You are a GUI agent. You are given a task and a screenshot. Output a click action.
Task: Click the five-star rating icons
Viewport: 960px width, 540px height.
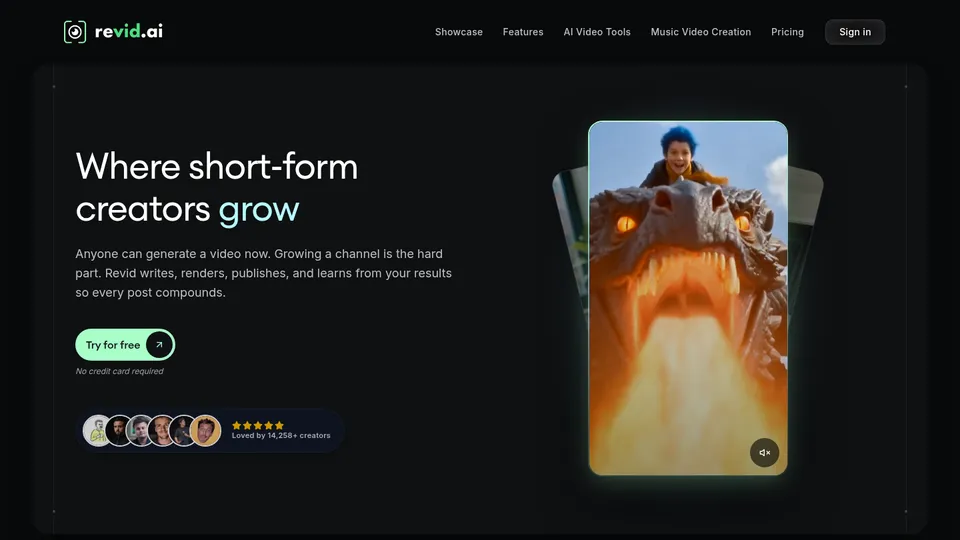pyautogui.click(x=258, y=425)
